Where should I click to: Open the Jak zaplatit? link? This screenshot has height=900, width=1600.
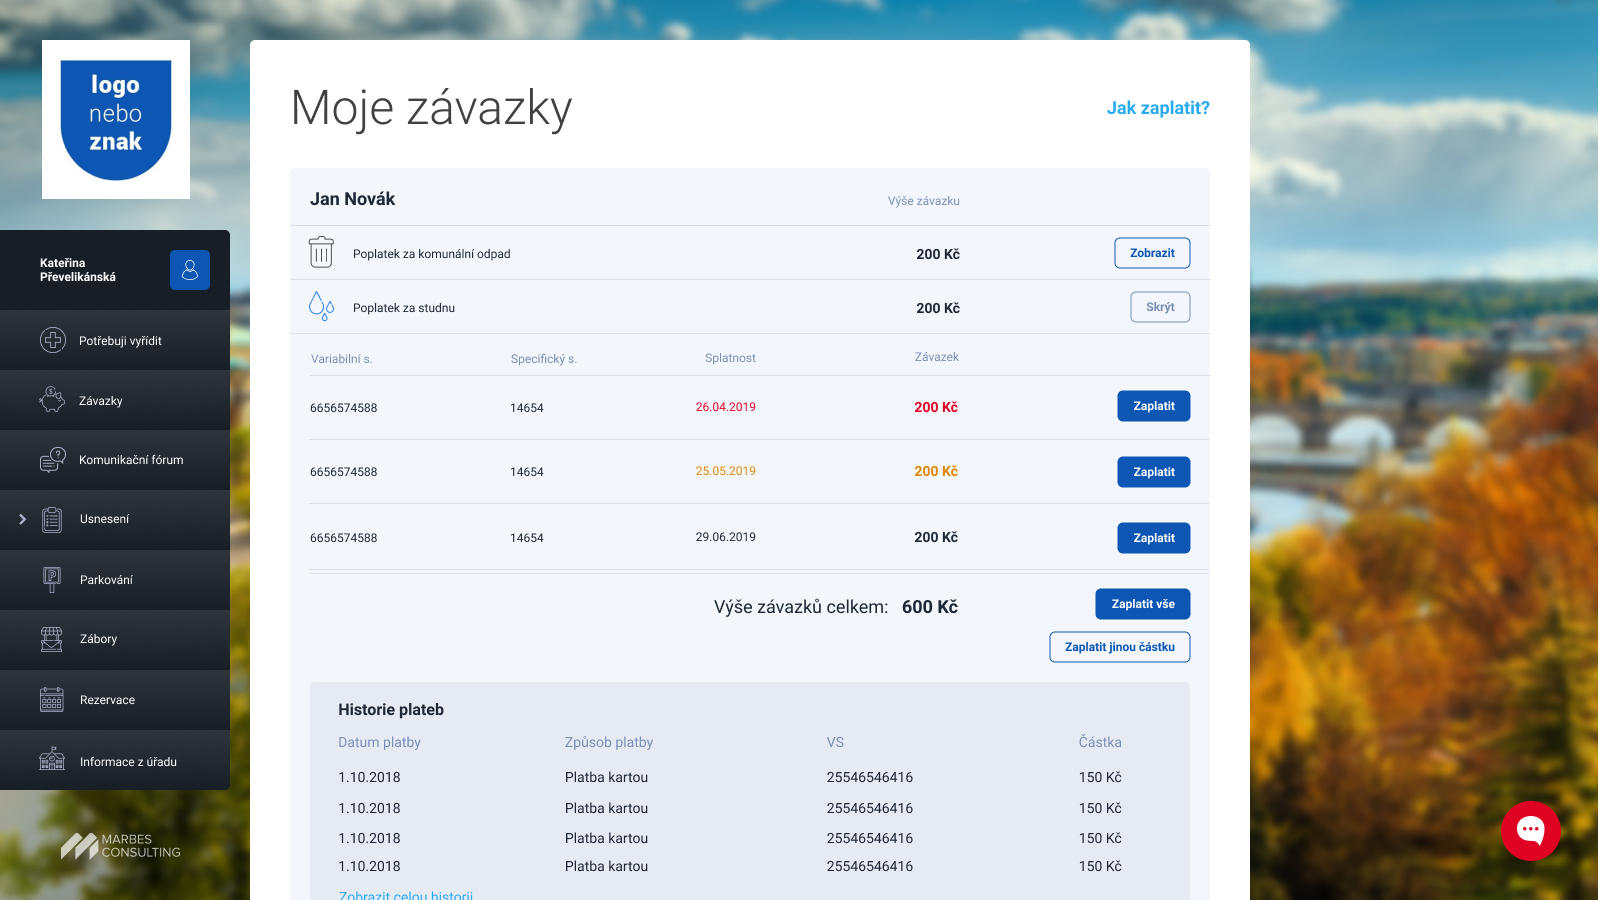click(x=1157, y=108)
